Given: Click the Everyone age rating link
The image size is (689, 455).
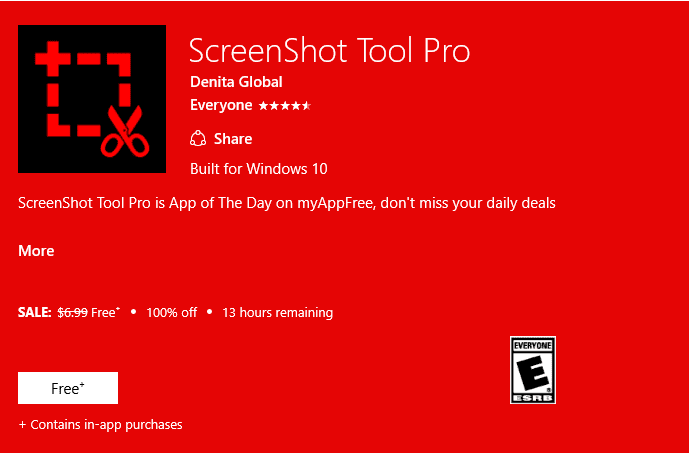Looking at the screenshot, I should coord(221,106).
